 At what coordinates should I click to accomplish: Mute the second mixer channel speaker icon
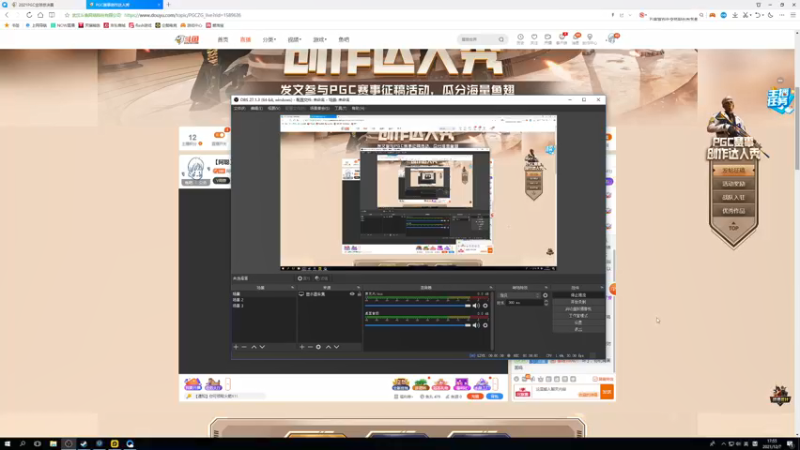(x=476, y=325)
